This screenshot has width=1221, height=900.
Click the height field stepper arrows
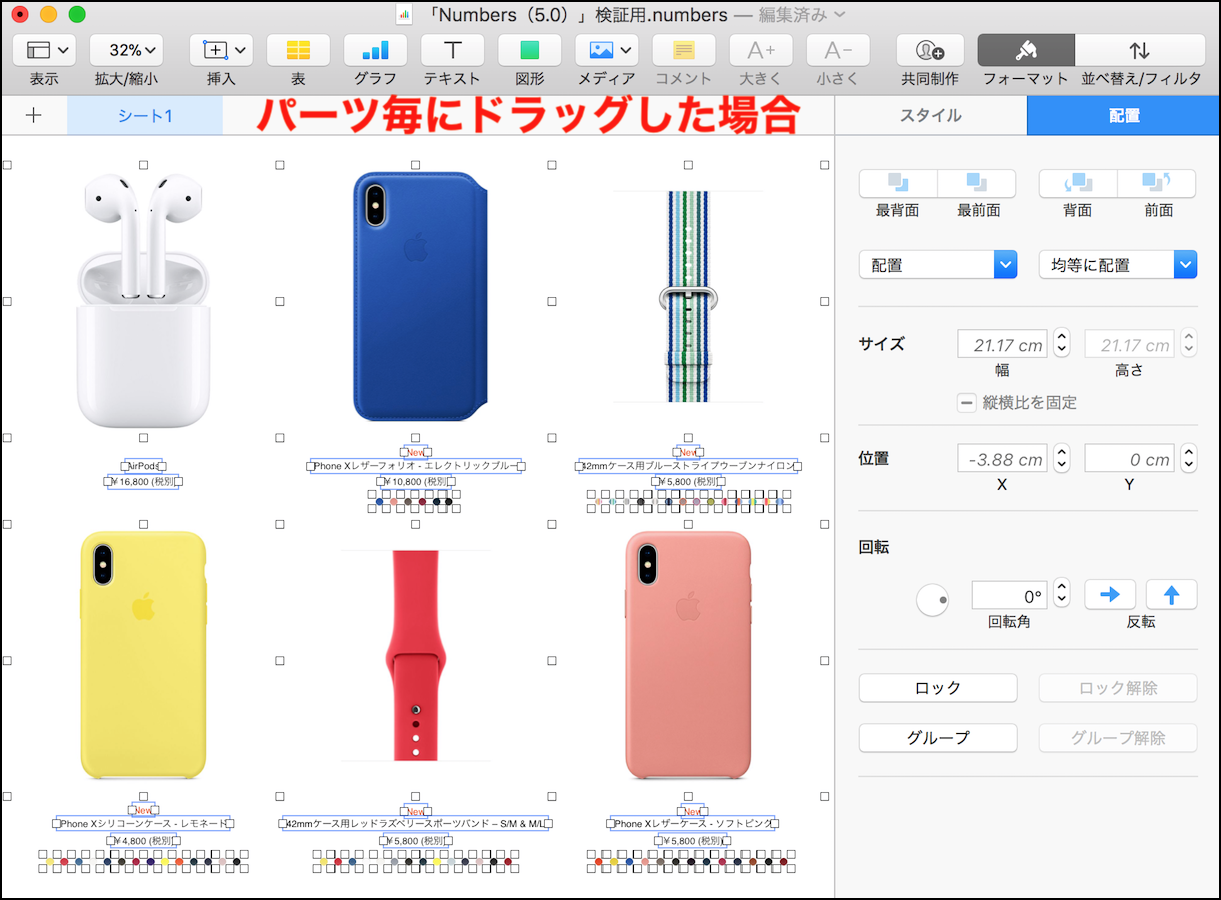1189,344
